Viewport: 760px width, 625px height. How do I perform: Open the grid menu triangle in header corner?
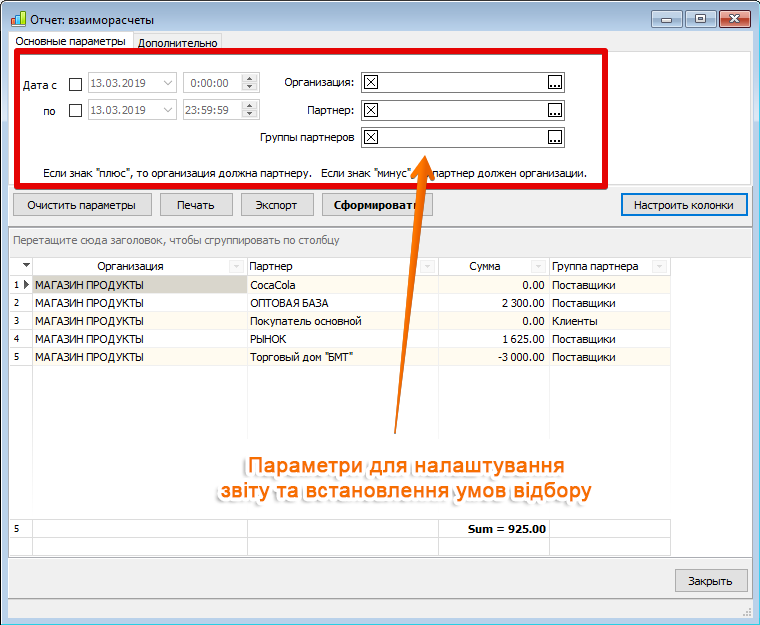[x=26, y=265]
